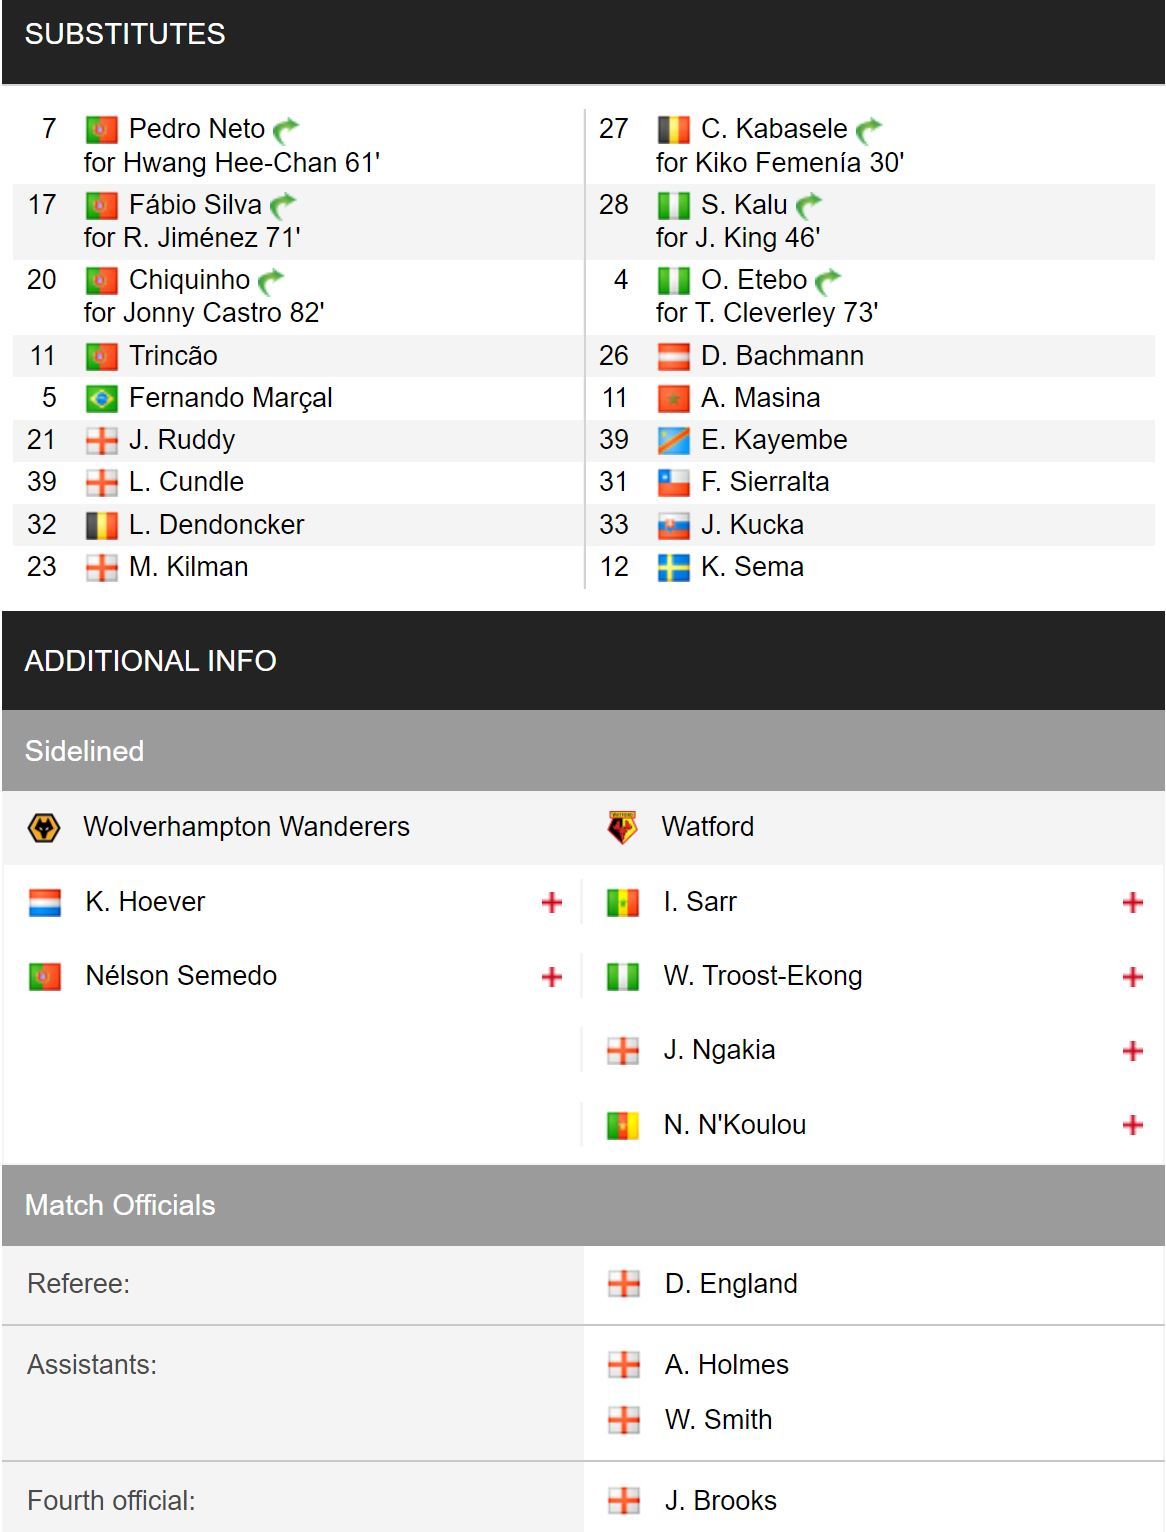Open referee D. England profile

pos(731,1284)
